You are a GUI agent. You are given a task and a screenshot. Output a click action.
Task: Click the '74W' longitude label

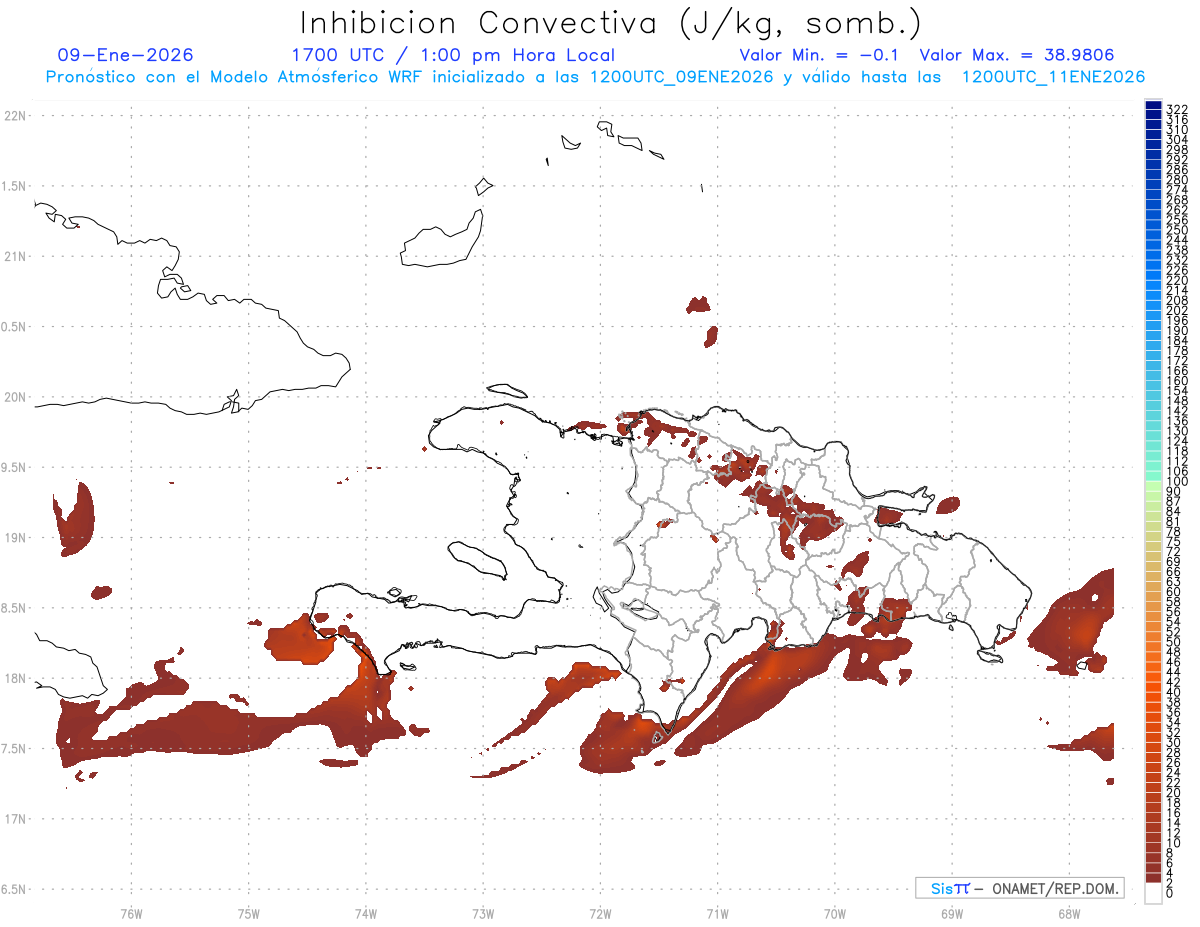coord(366,914)
